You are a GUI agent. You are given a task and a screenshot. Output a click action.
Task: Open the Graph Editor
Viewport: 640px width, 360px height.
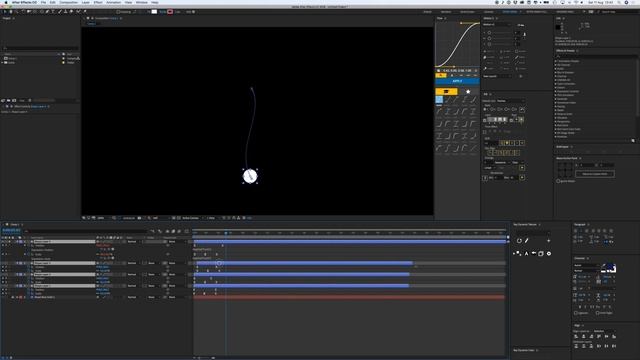pos(187,231)
